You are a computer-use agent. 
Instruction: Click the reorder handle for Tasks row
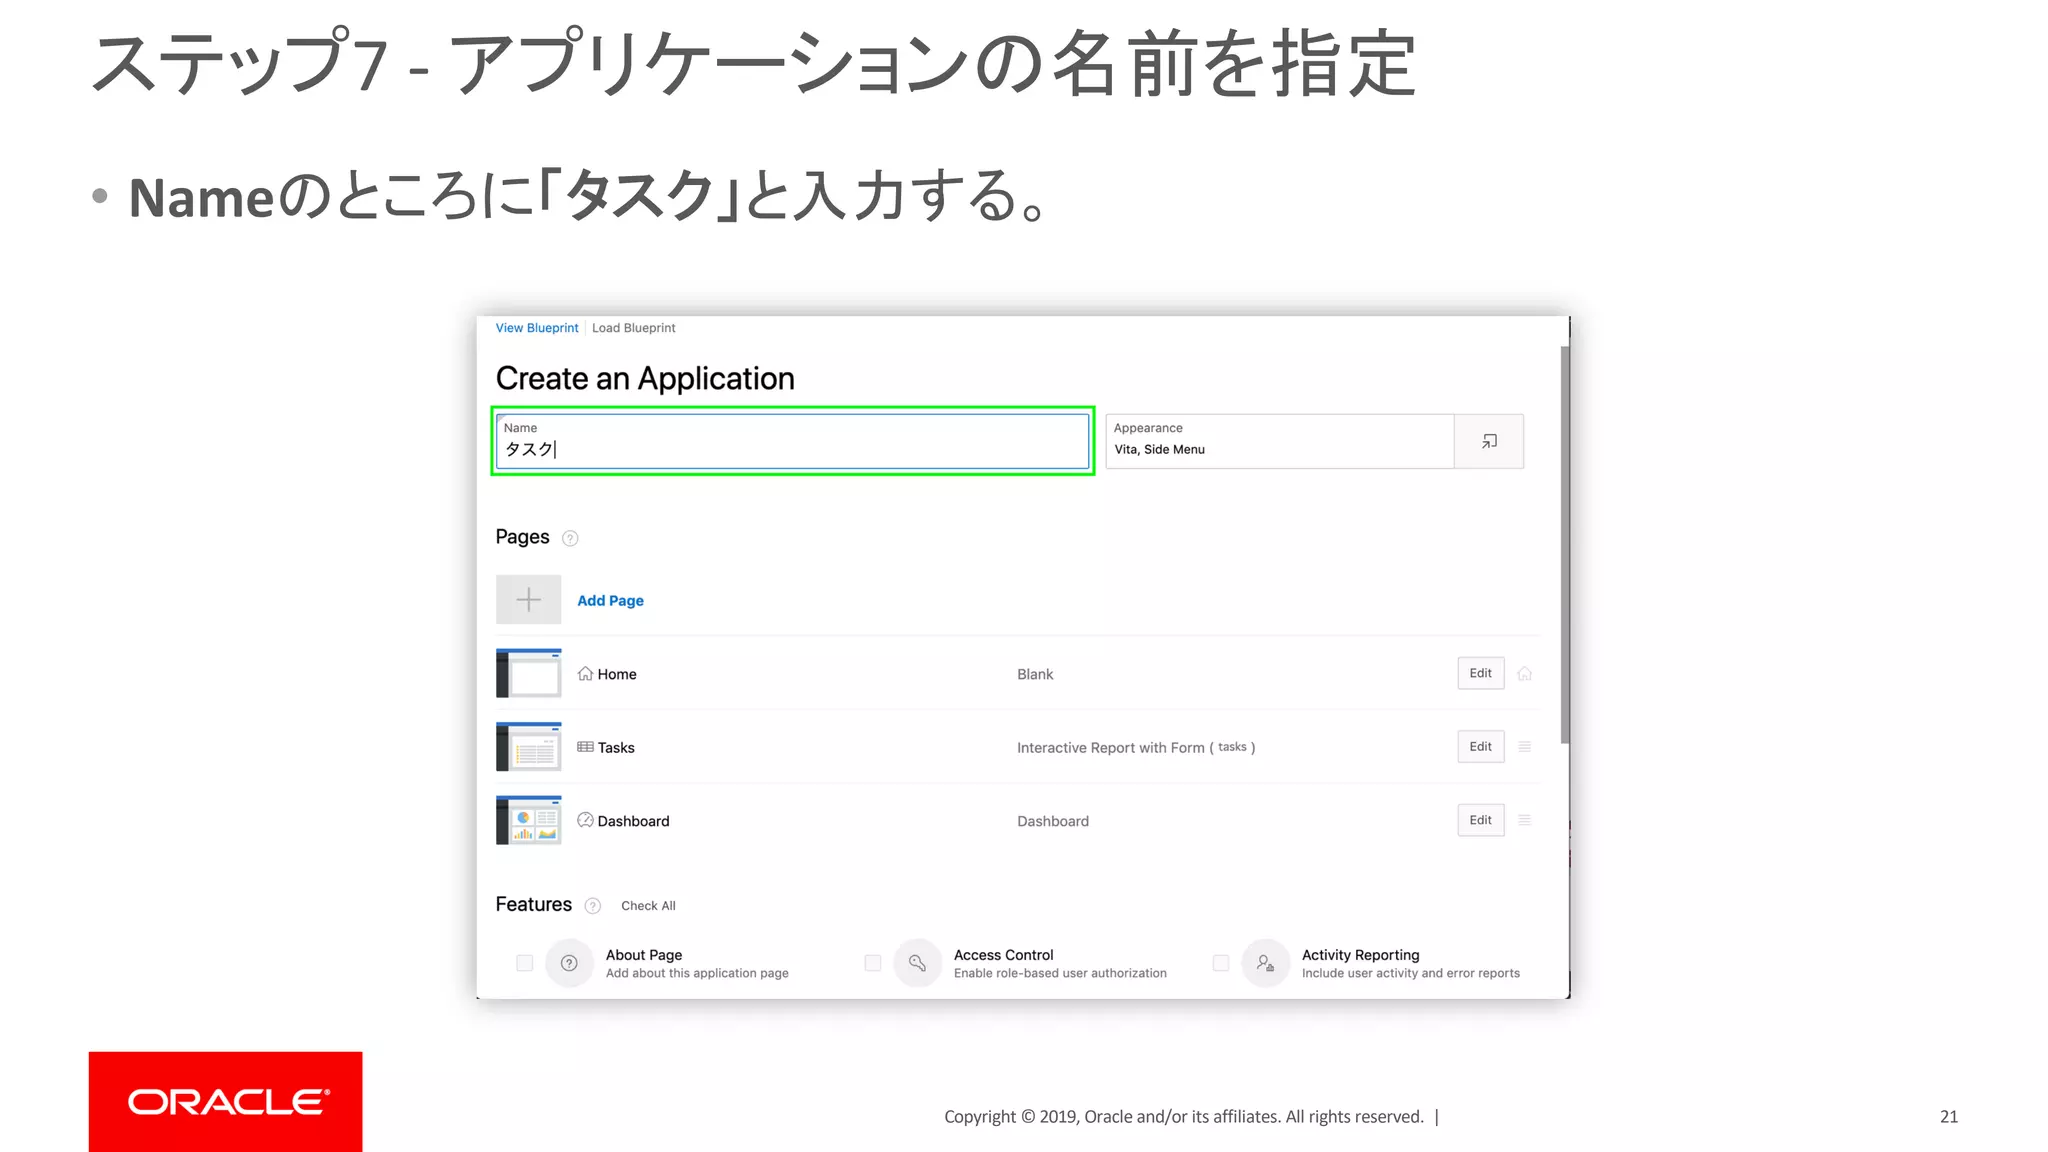tap(1525, 747)
